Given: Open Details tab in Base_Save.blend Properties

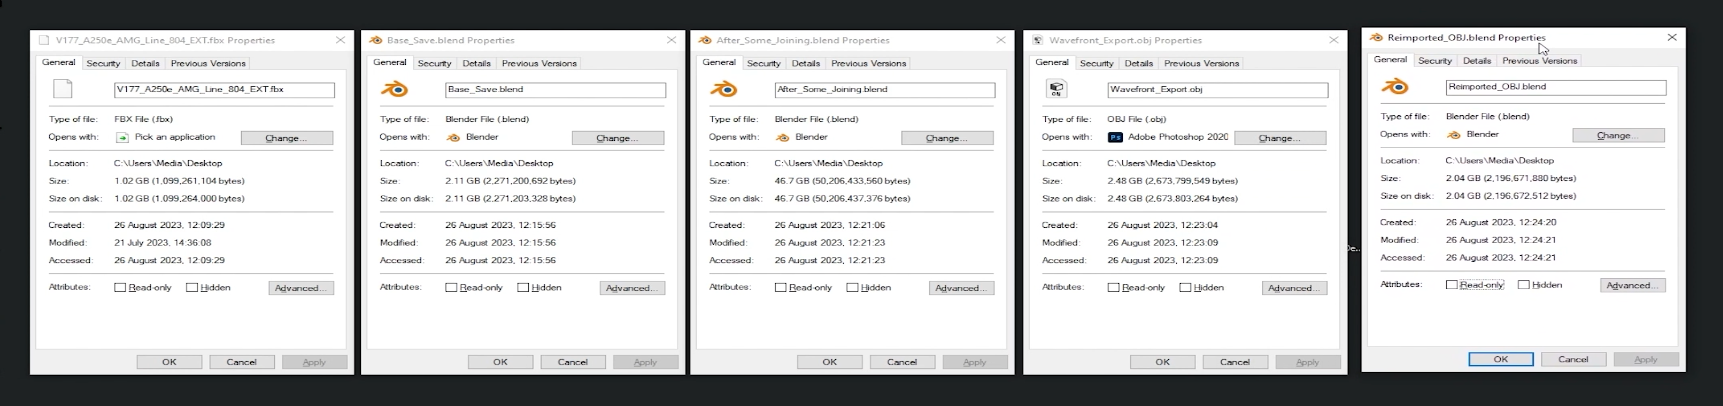Looking at the screenshot, I should [x=477, y=63].
